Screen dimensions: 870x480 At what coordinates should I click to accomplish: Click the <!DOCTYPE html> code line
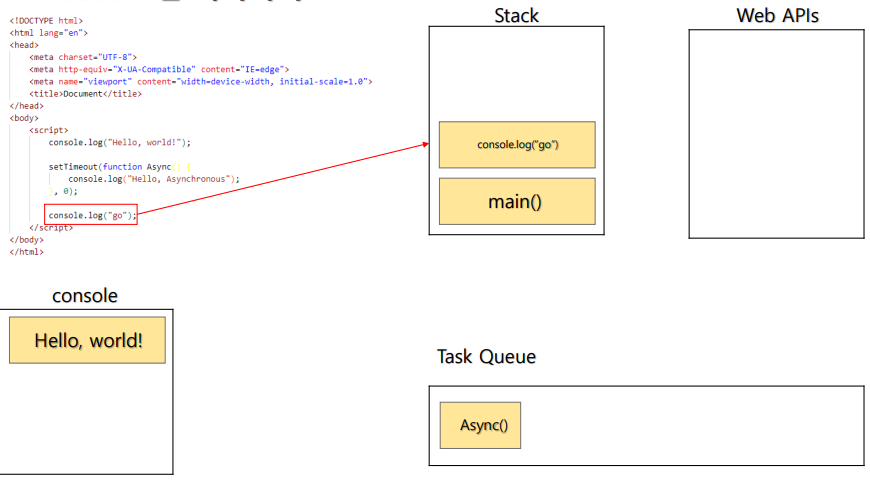click(46, 21)
